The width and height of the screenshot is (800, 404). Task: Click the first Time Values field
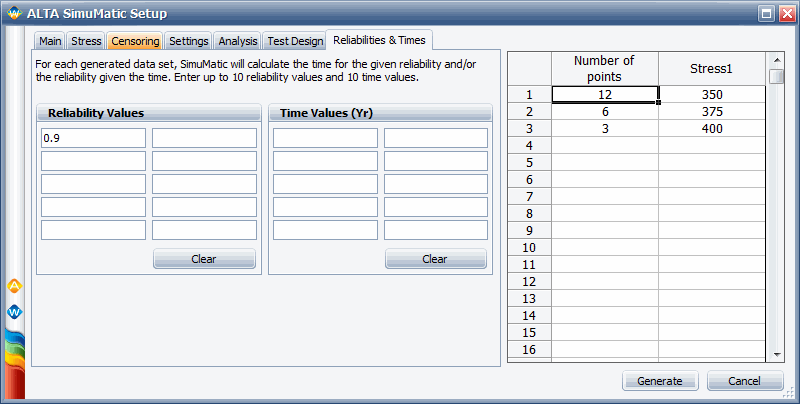pos(325,138)
